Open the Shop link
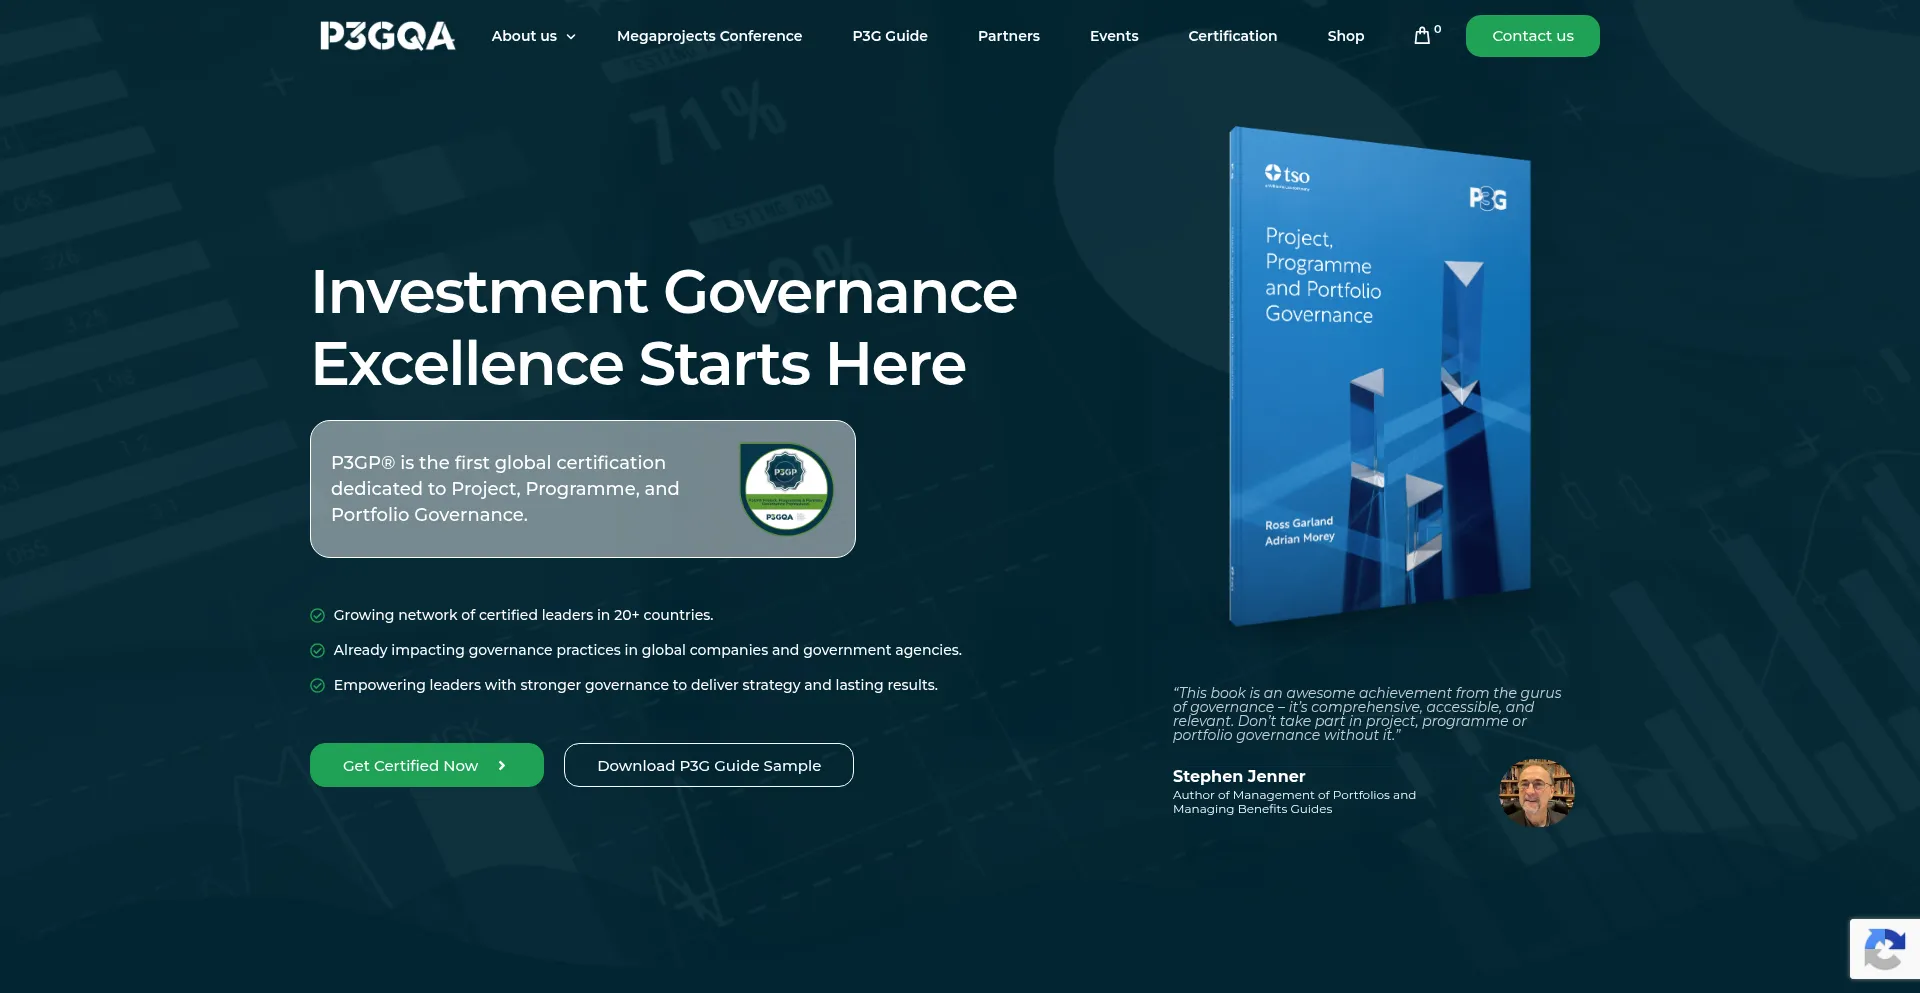1920x993 pixels. 1346,36
